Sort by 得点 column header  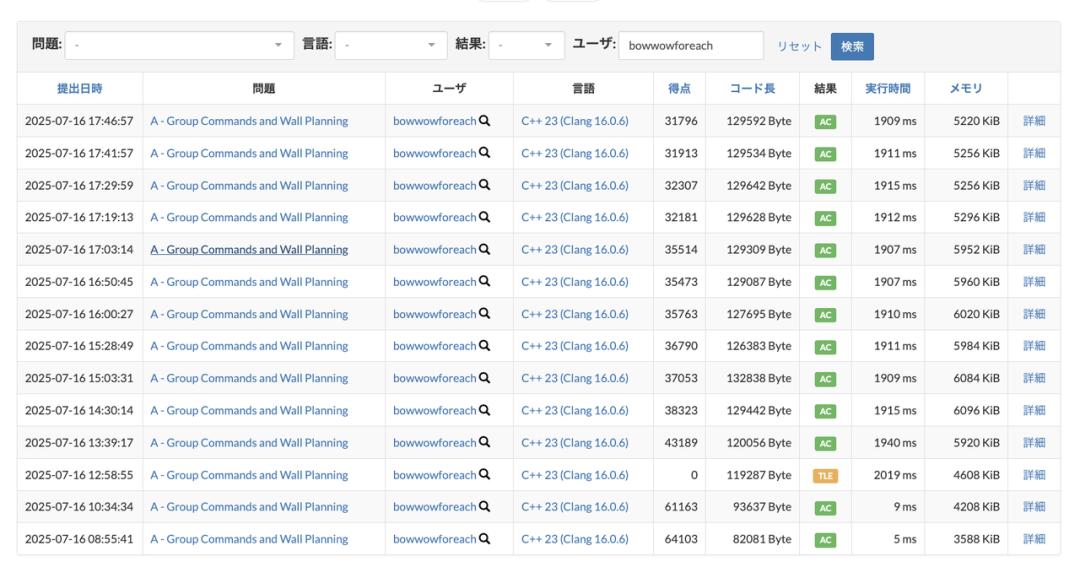pyautogui.click(x=679, y=88)
